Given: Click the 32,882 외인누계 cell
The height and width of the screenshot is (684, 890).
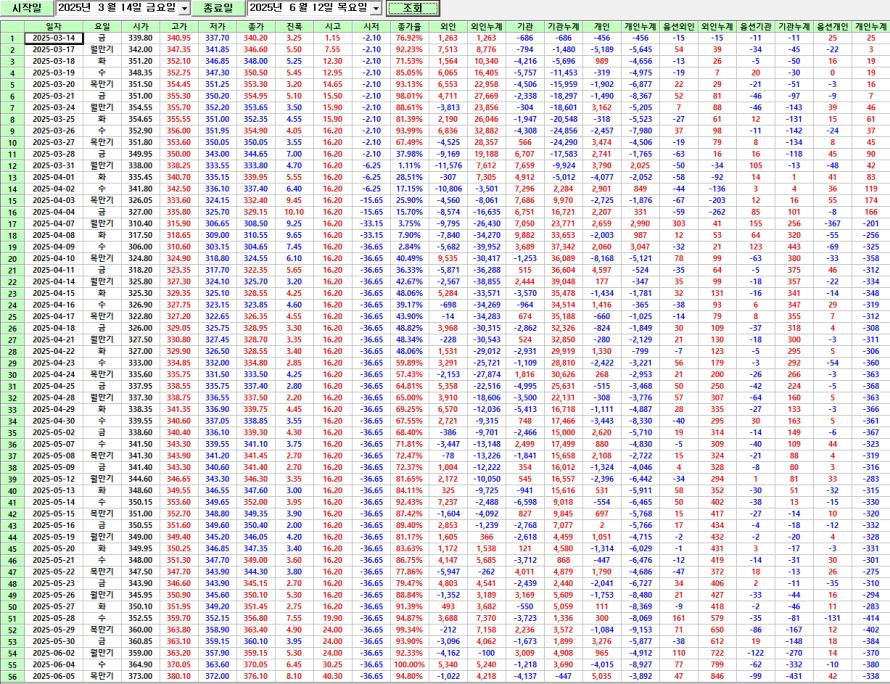Looking at the screenshot, I should pyautogui.click(x=486, y=131).
